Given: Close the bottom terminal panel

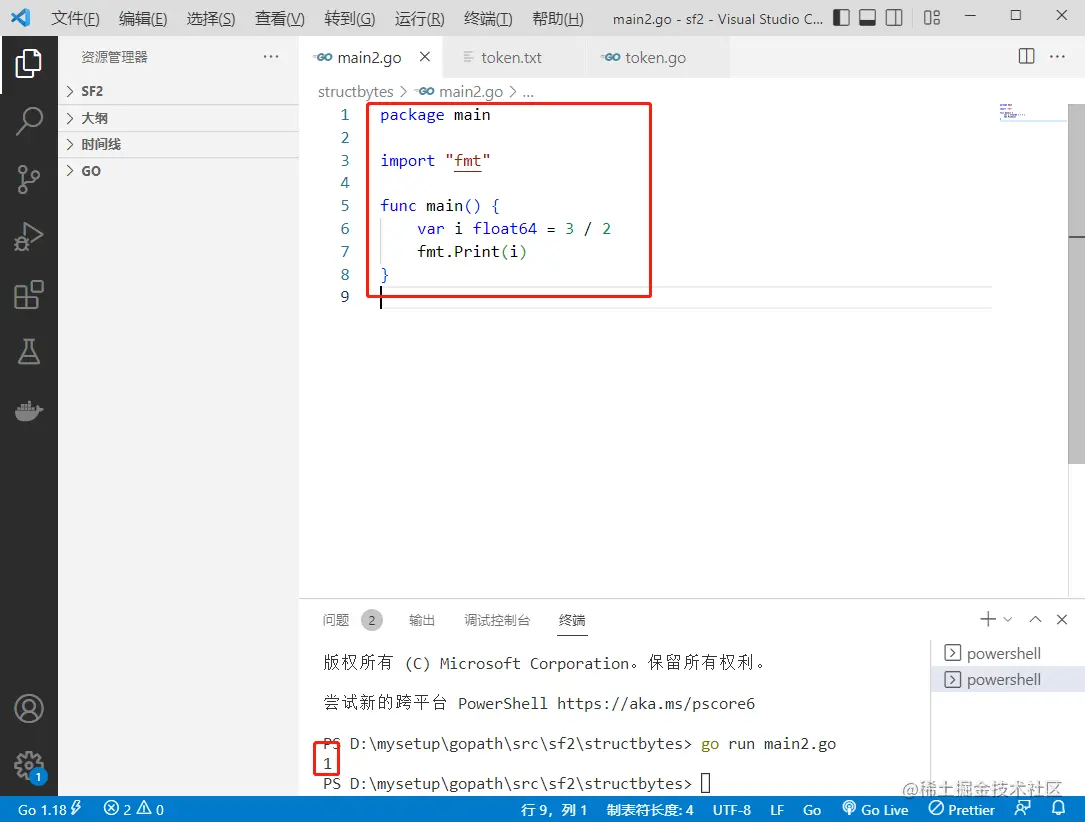Looking at the screenshot, I should (1062, 619).
